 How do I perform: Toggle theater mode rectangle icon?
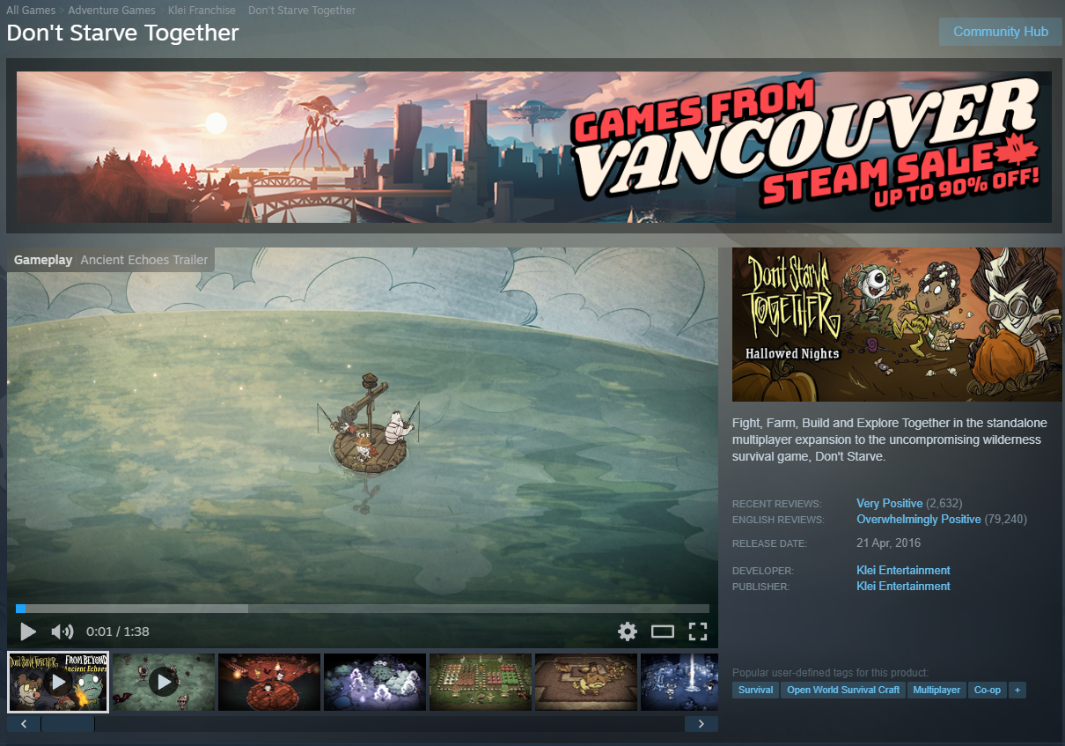click(x=662, y=632)
